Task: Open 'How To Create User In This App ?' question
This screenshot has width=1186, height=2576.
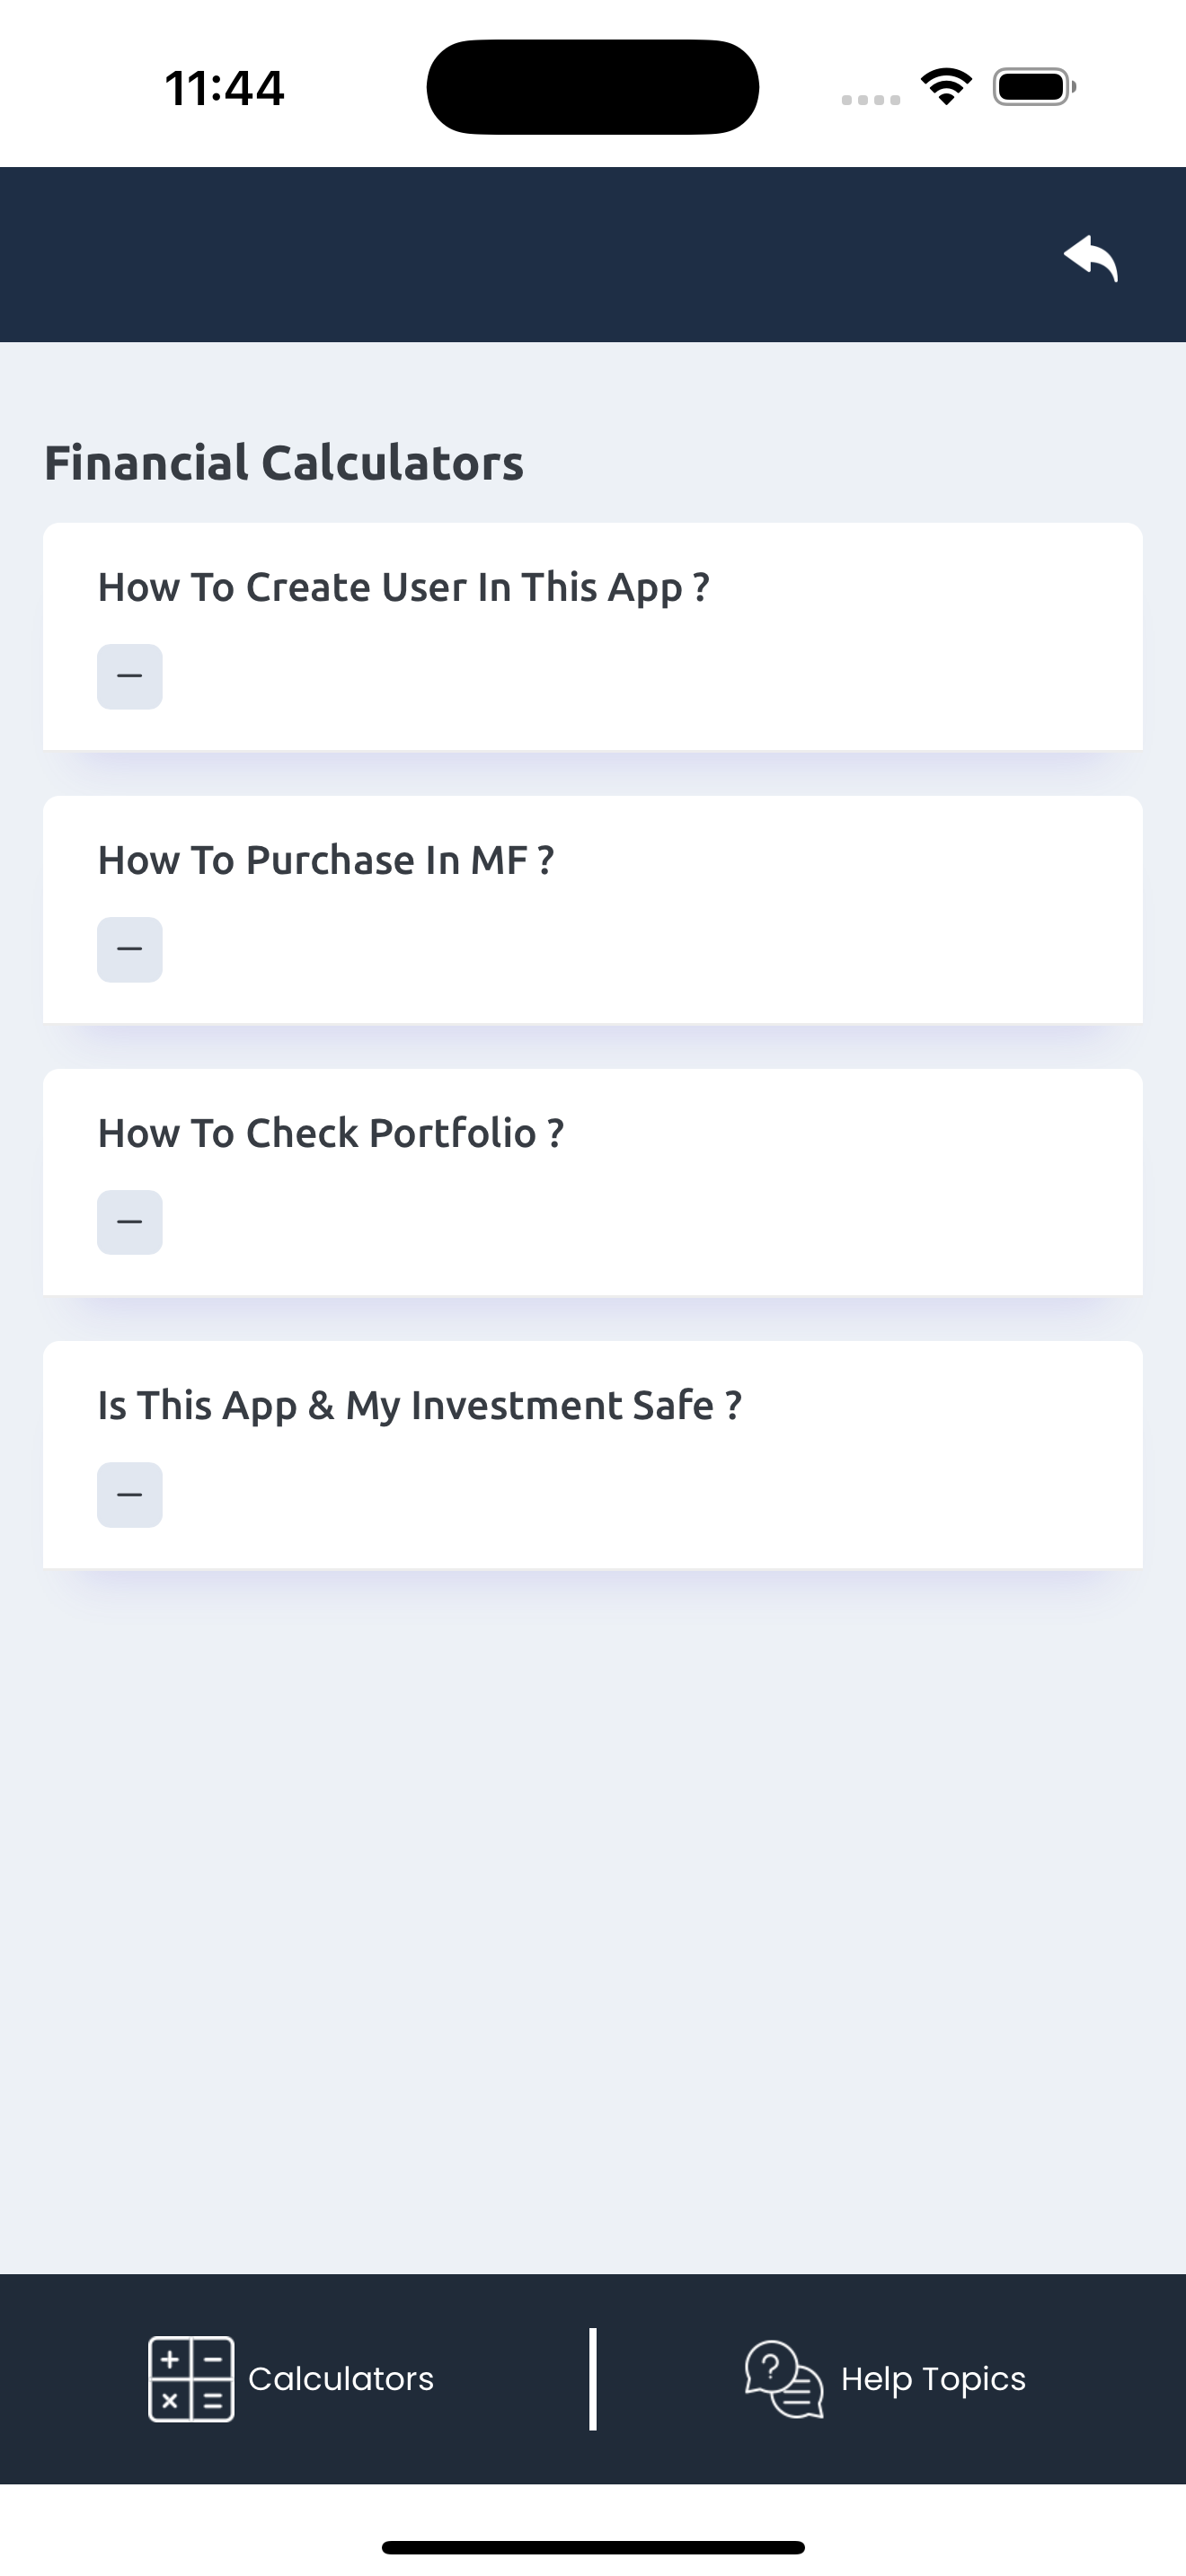Action: click(x=404, y=588)
